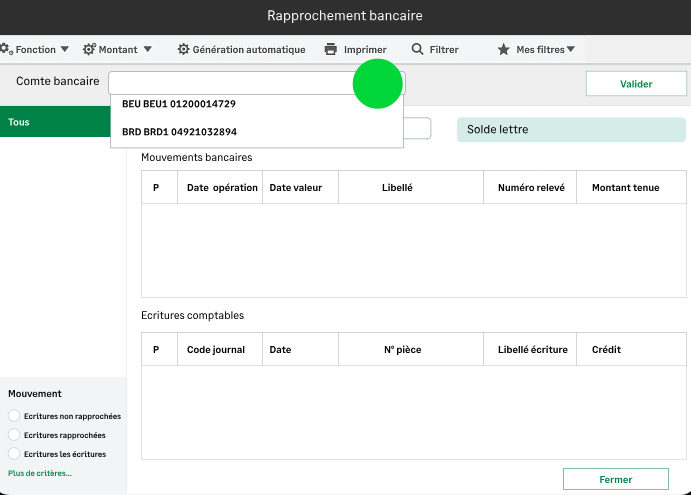Viewport: 691px width, 495px height.
Task: Choose BEU BEU1 01200014729 account option
Action: pyautogui.click(x=179, y=104)
